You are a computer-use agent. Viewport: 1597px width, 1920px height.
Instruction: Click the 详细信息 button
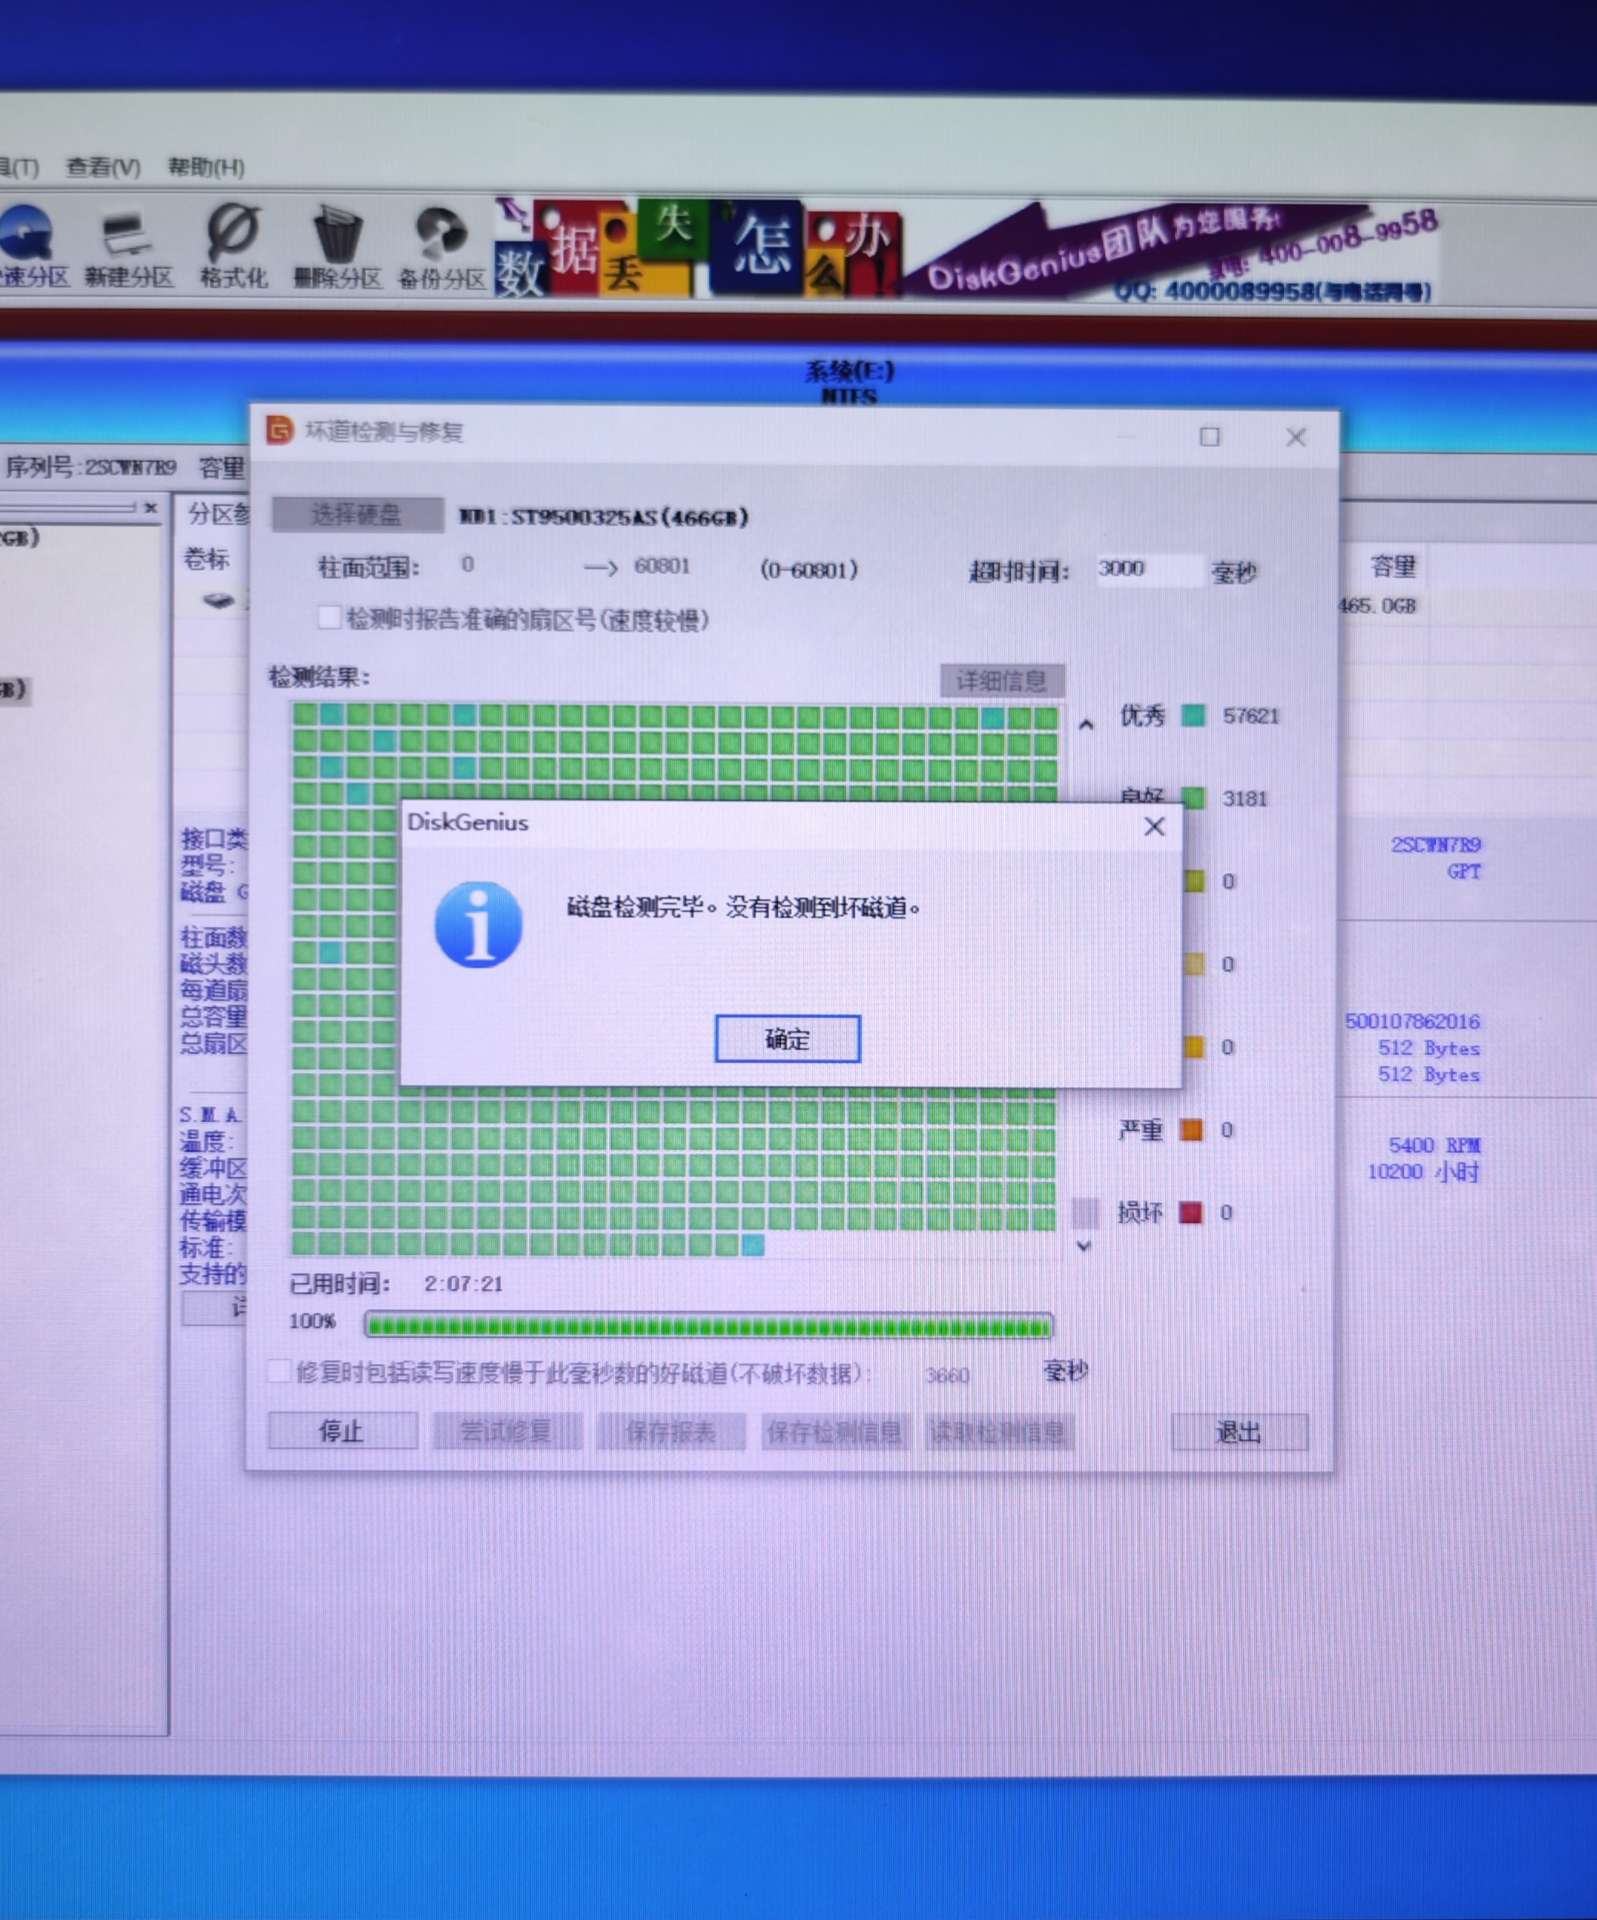(x=1001, y=681)
